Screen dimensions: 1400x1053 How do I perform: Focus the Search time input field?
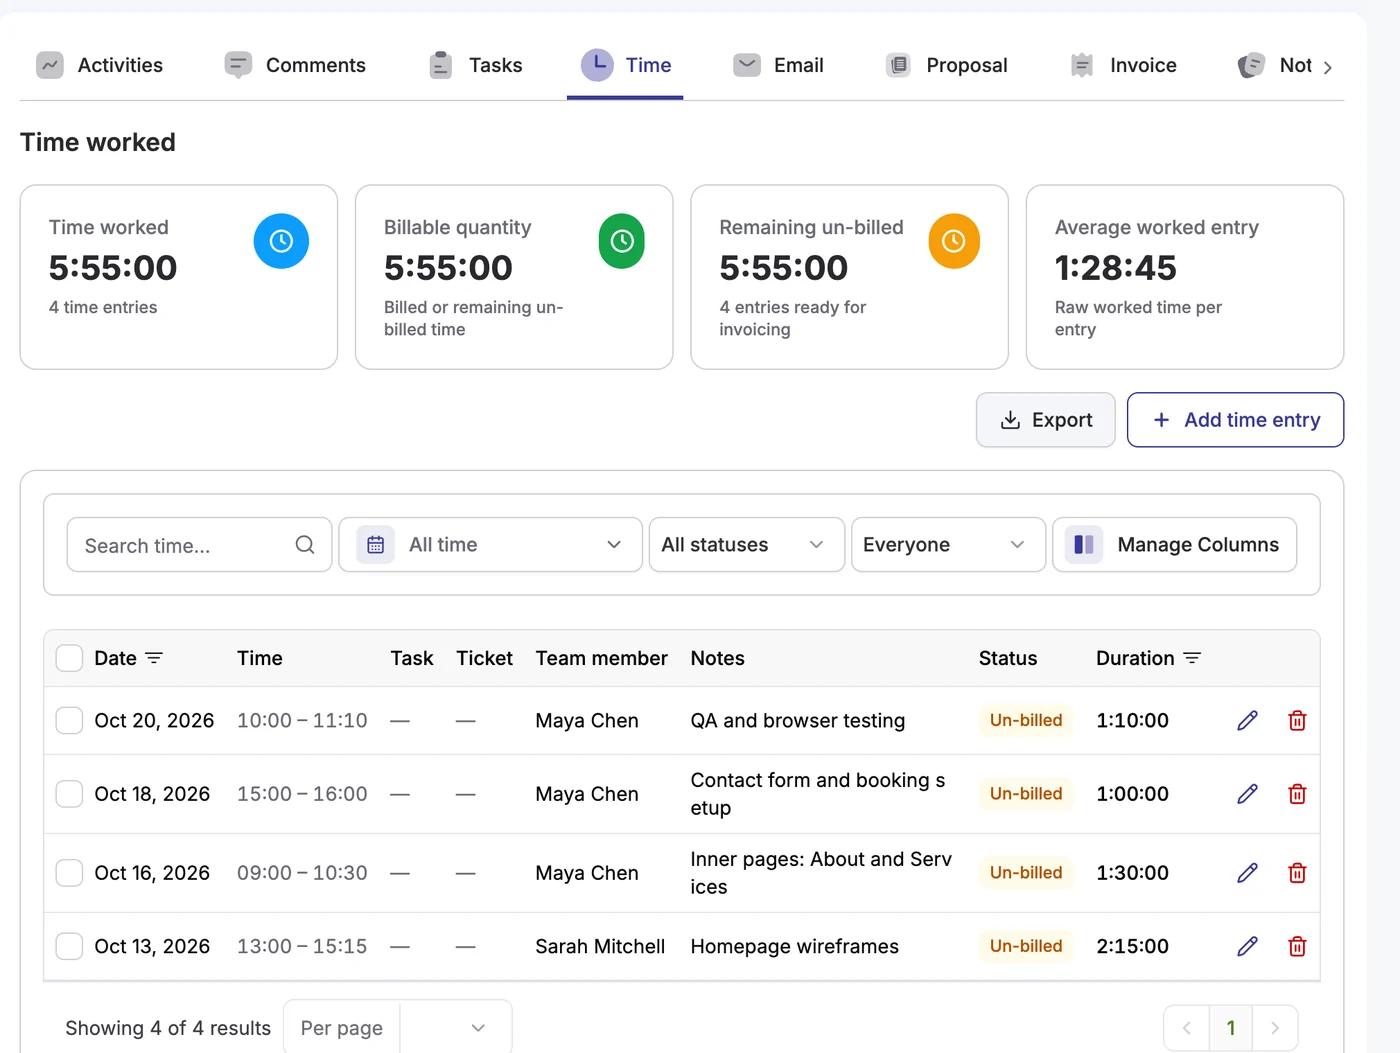pyautogui.click(x=199, y=545)
